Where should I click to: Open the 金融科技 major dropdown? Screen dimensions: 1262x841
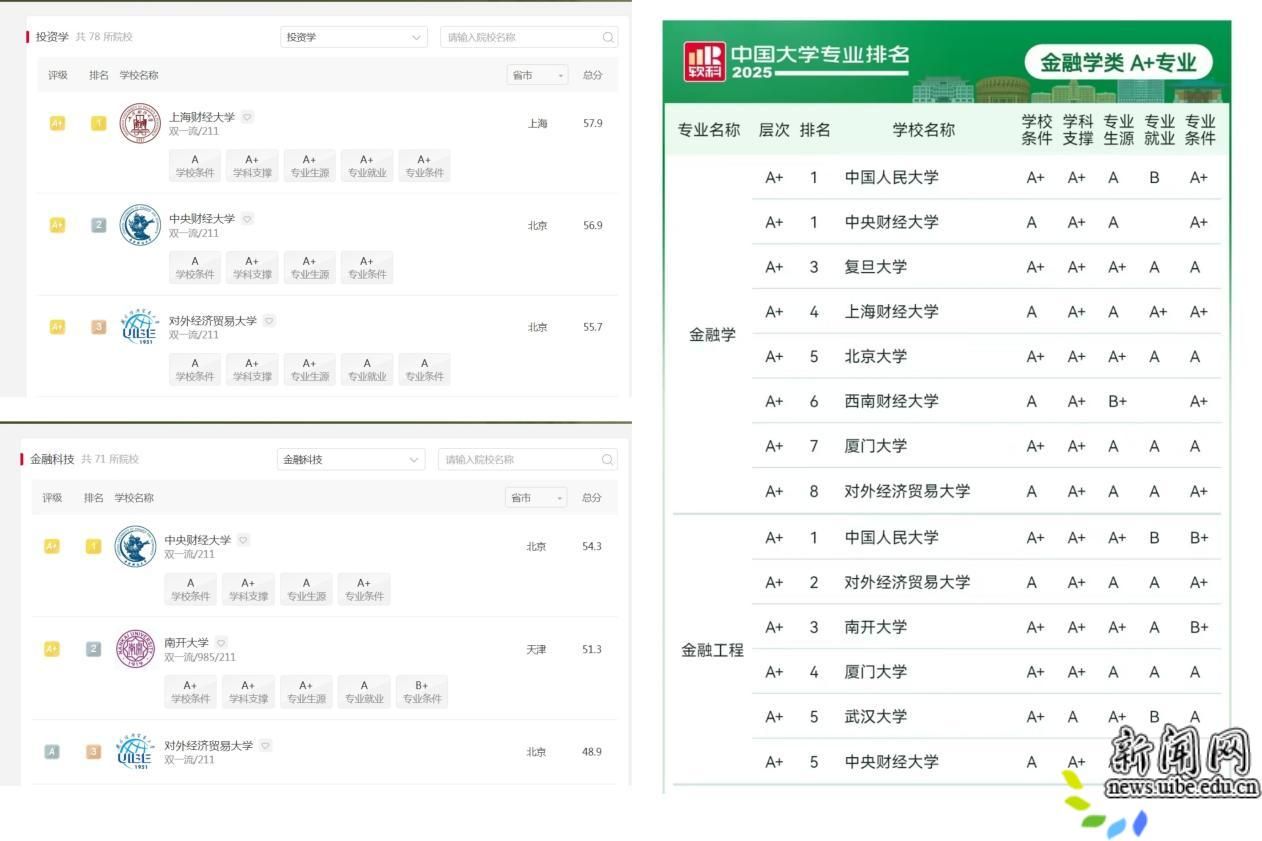pos(351,460)
